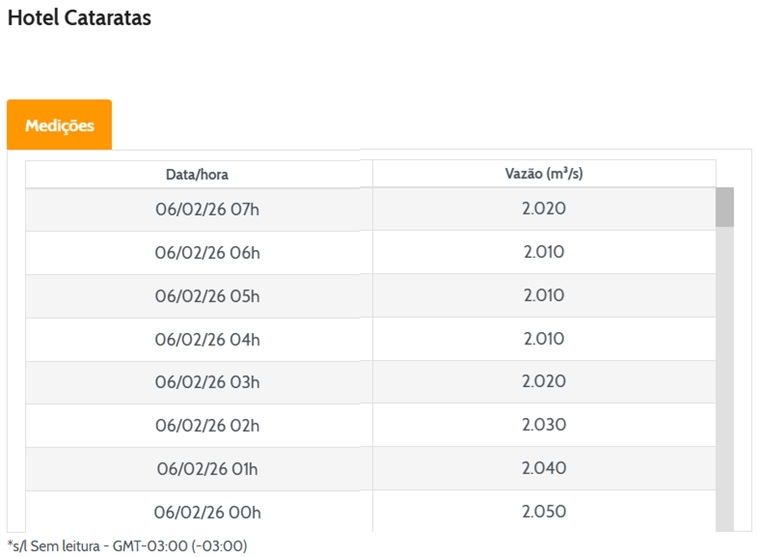The height and width of the screenshot is (557, 757).
Task: Select the 06/02/26 02h date cell
Action: (x=207, y=426)
